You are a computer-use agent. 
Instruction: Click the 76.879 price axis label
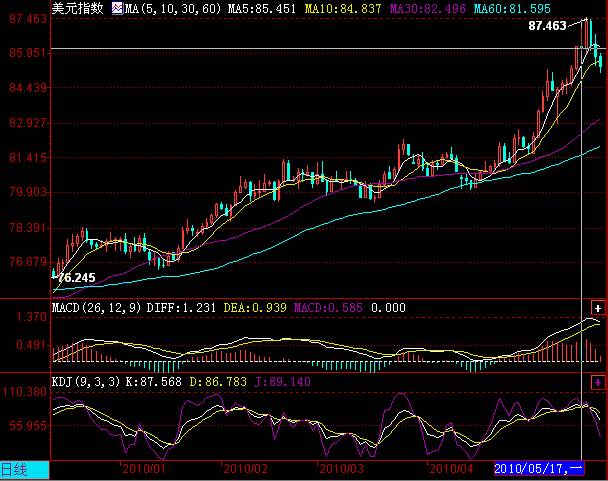click(x=28, y=262)
